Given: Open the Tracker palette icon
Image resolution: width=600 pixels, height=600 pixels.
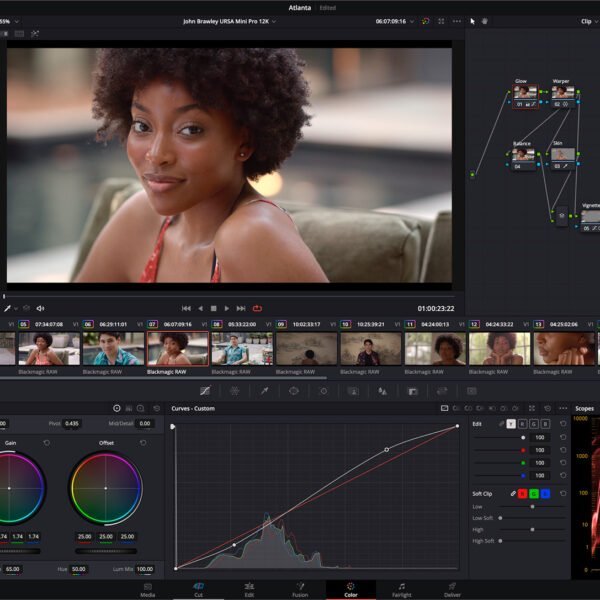Looking at the screenshot, I should click(323, 391).
